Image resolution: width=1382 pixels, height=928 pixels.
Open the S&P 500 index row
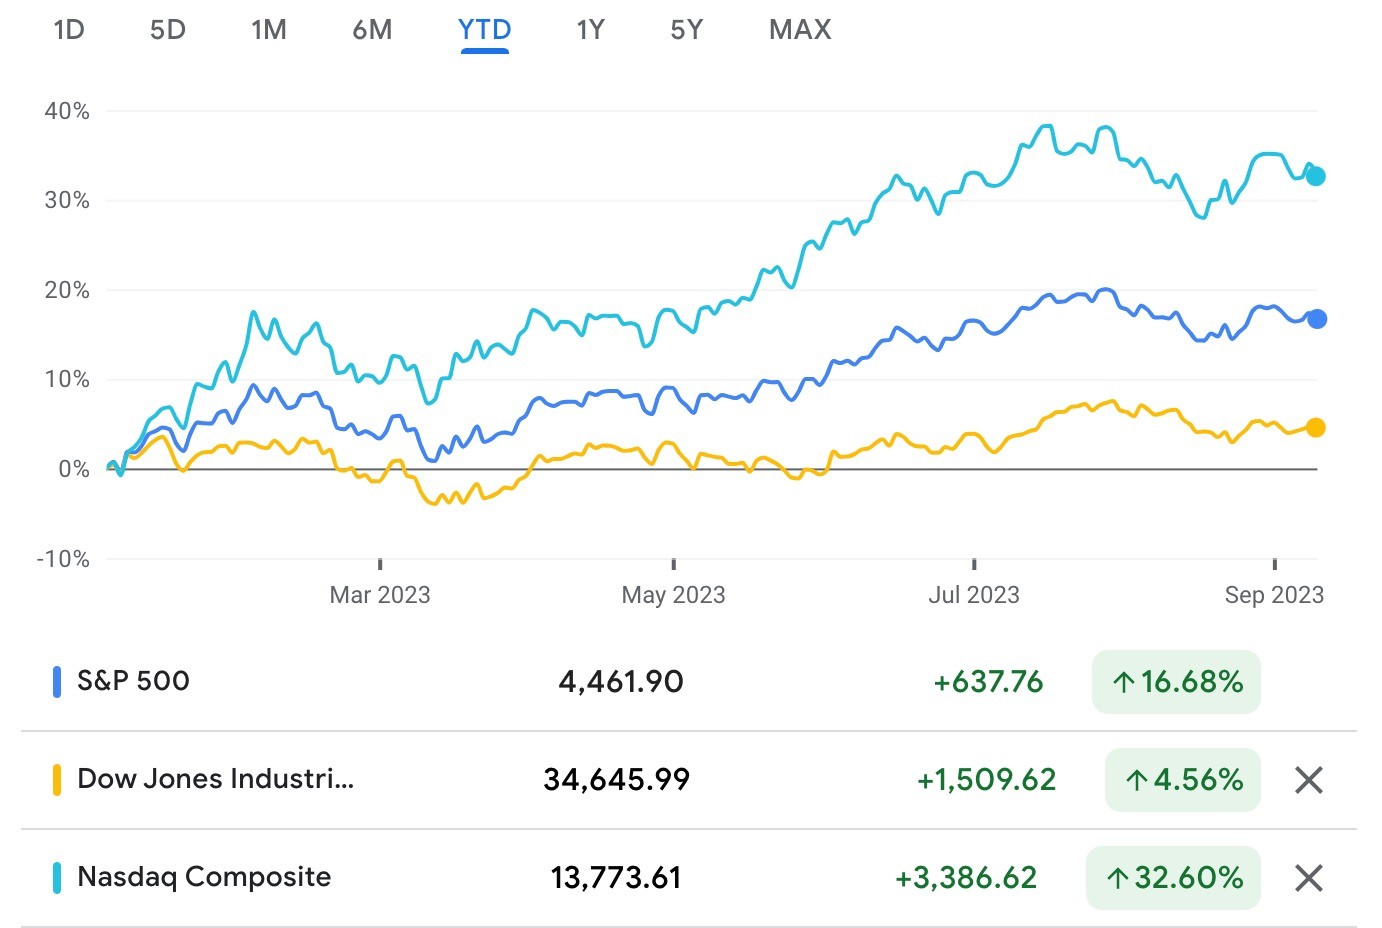tap(689, 682)
